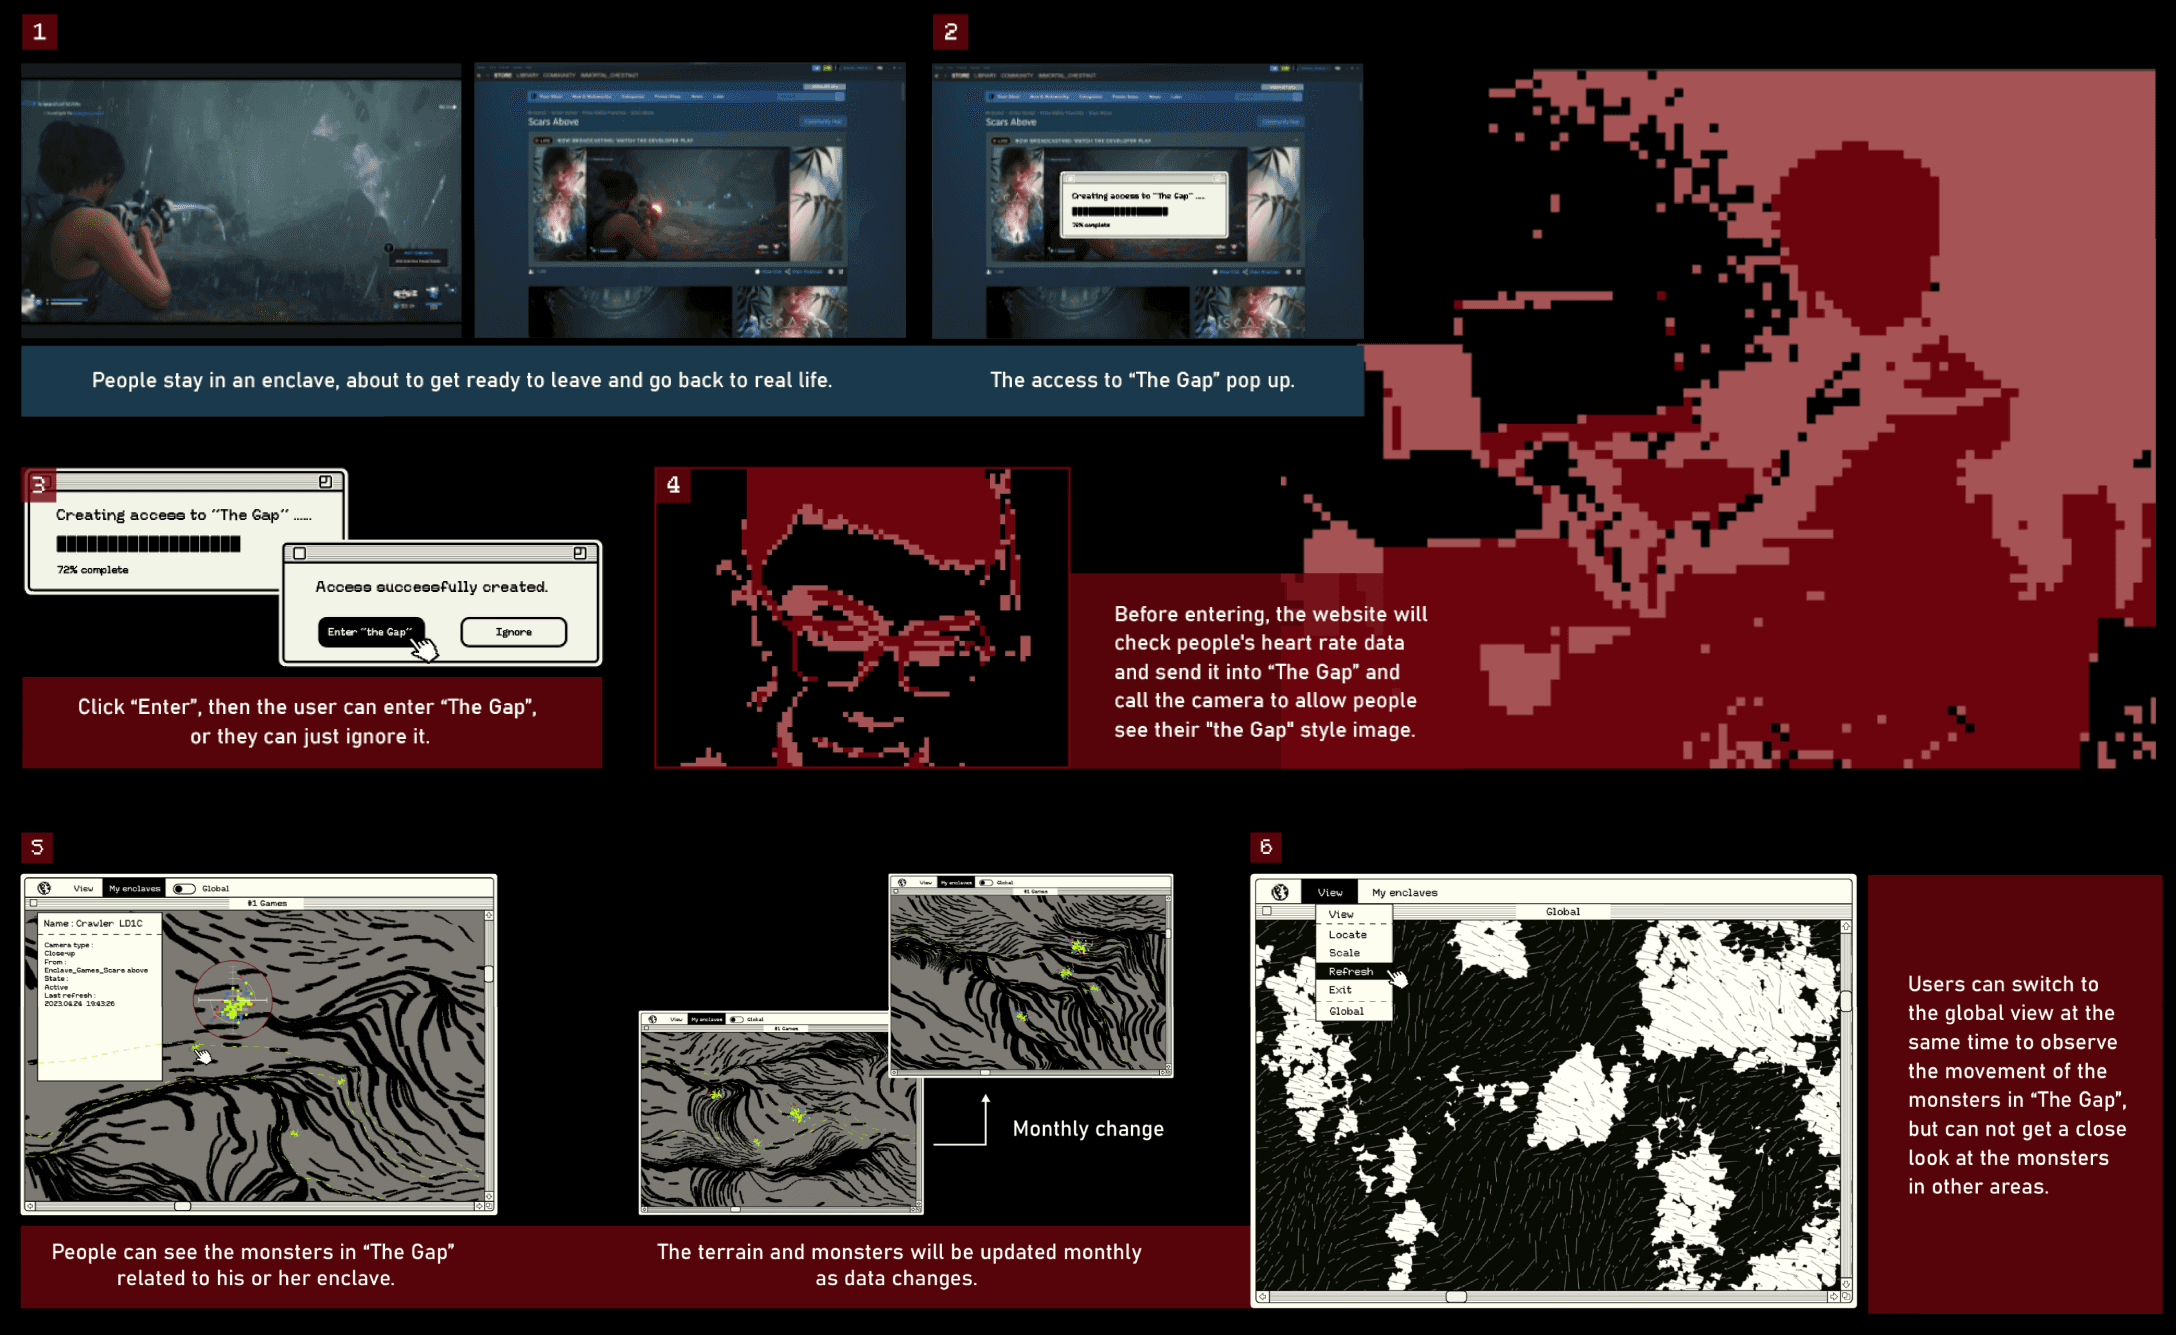Click resize grip icon in Global window corner
This screenshot has width=2176, height=1335.
pos(1846,1296)
